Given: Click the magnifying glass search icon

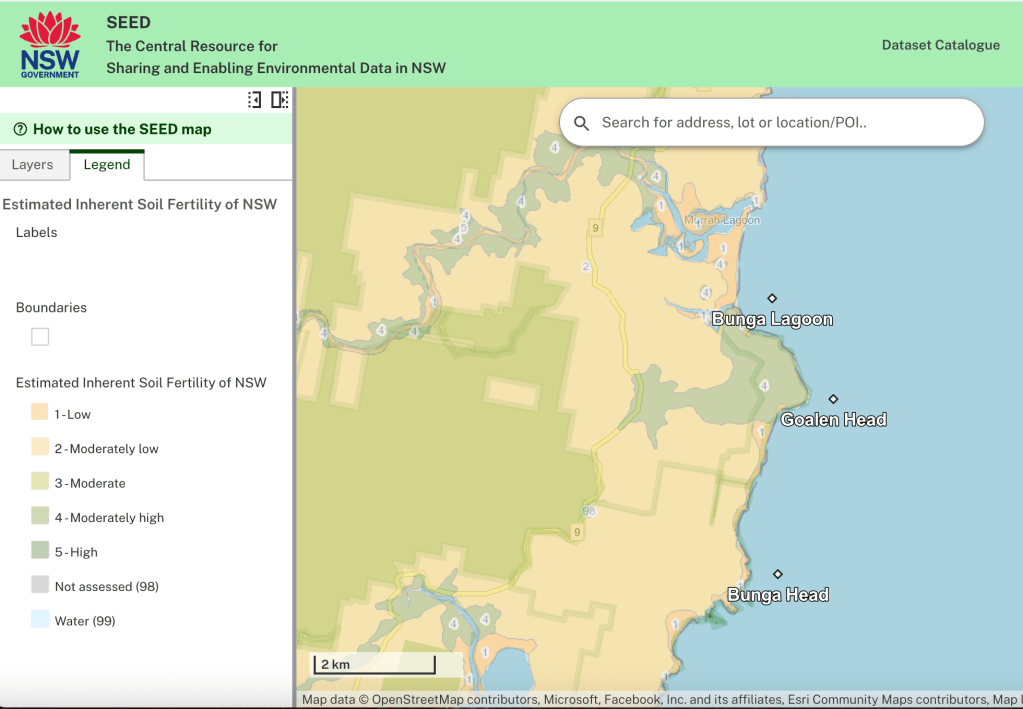Looking at the screenshot, I should (x=581, y=123).
